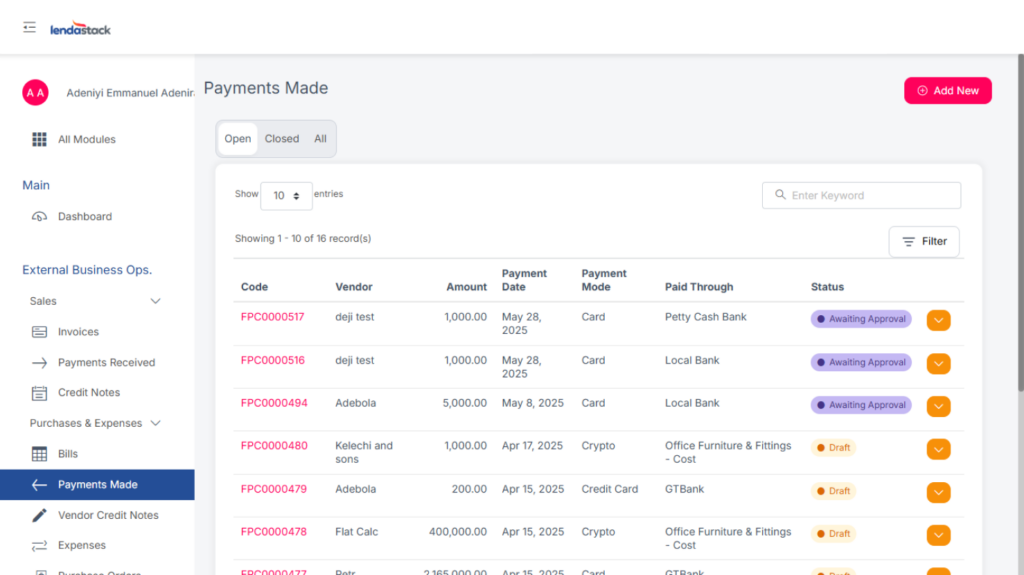Screen dimensions: 1024x575
Task: Click the Payments Received arrow icon
Action: click(x=39, y=363)
